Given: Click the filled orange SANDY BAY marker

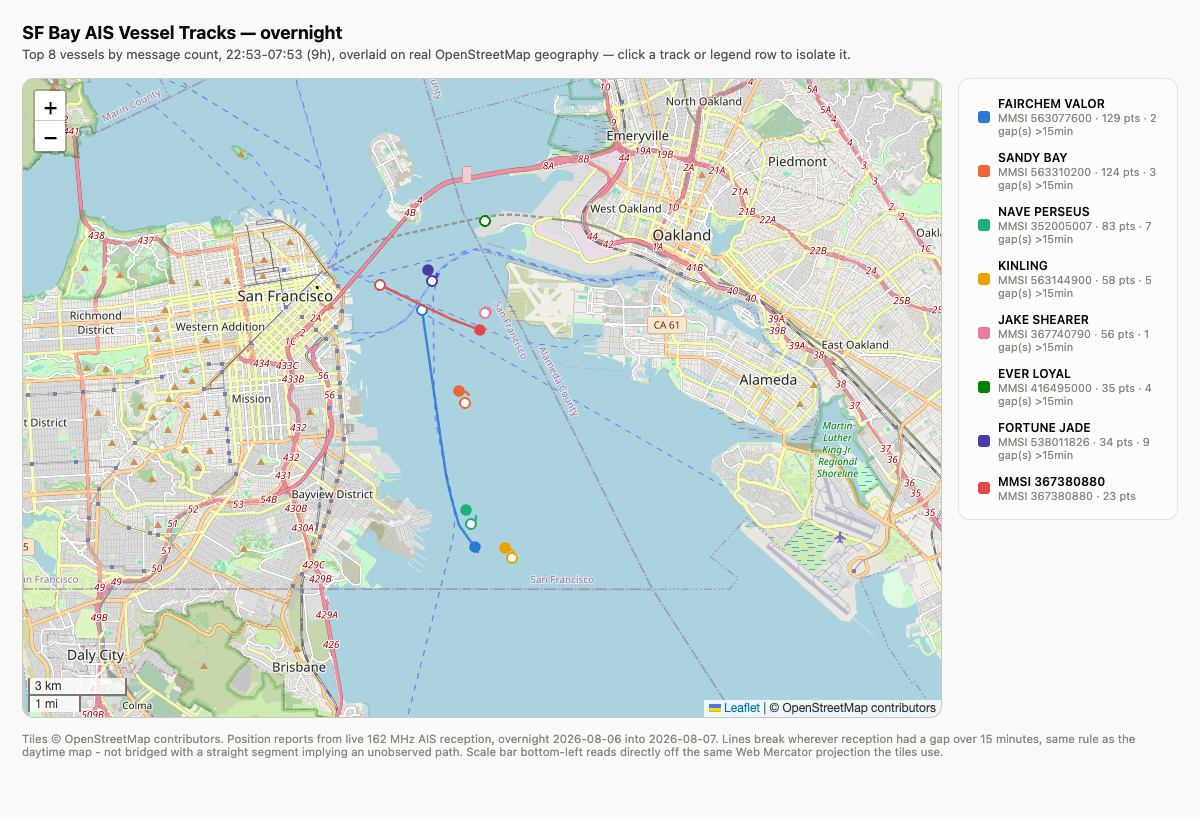Looking at the screenshot, I should point(459,391).
